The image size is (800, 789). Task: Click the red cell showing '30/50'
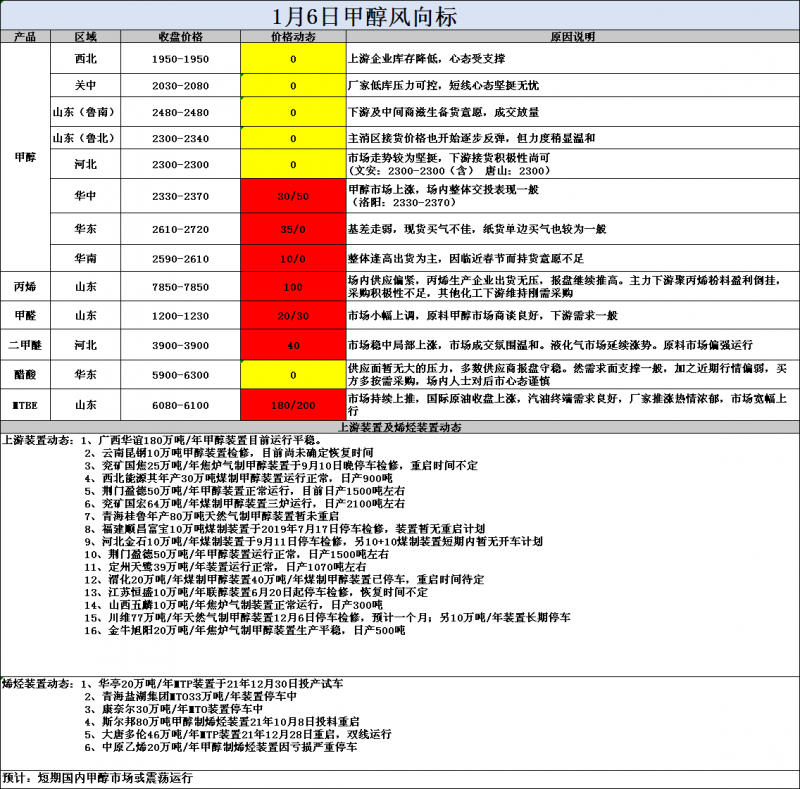[x=293, y=196]
